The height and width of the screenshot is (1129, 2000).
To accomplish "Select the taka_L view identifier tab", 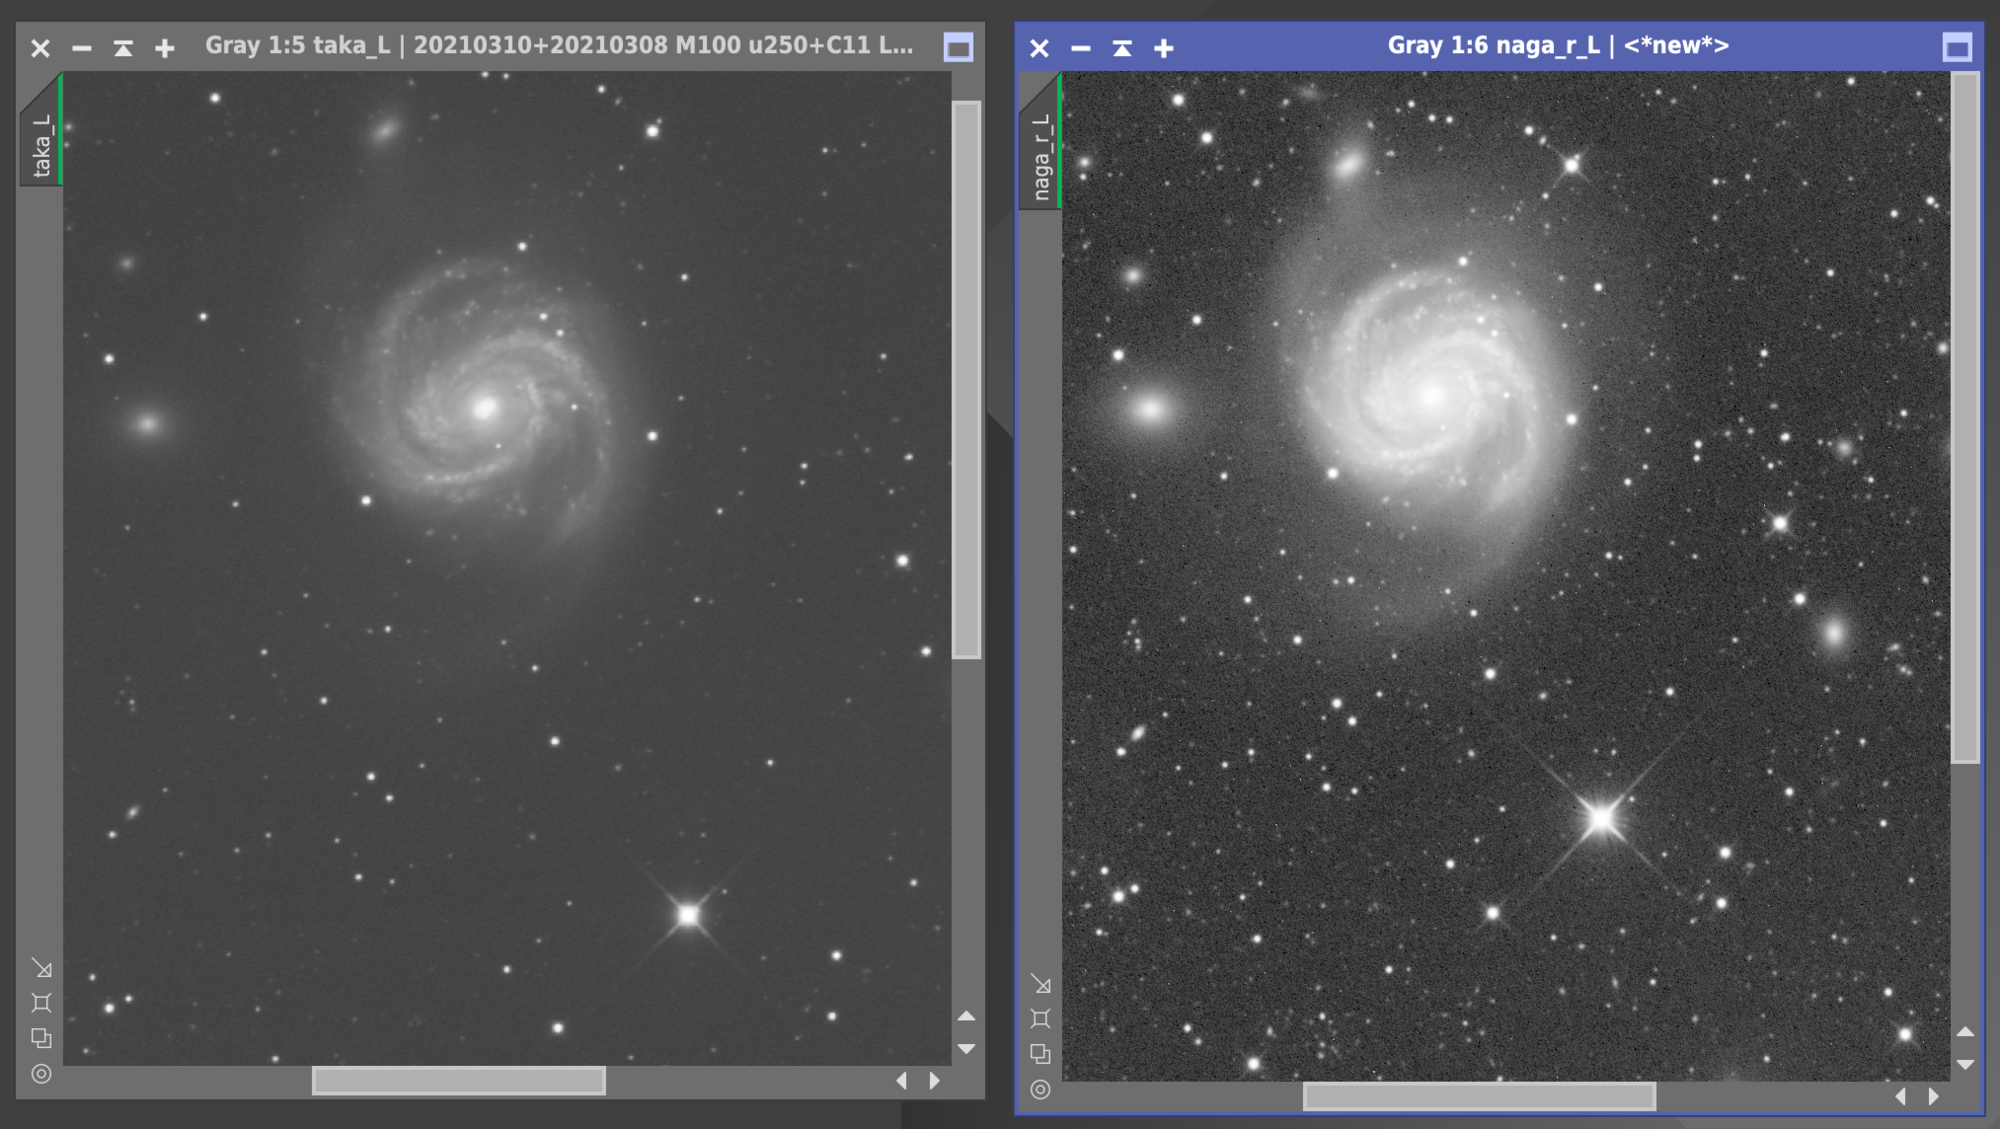I will point(41,132).
